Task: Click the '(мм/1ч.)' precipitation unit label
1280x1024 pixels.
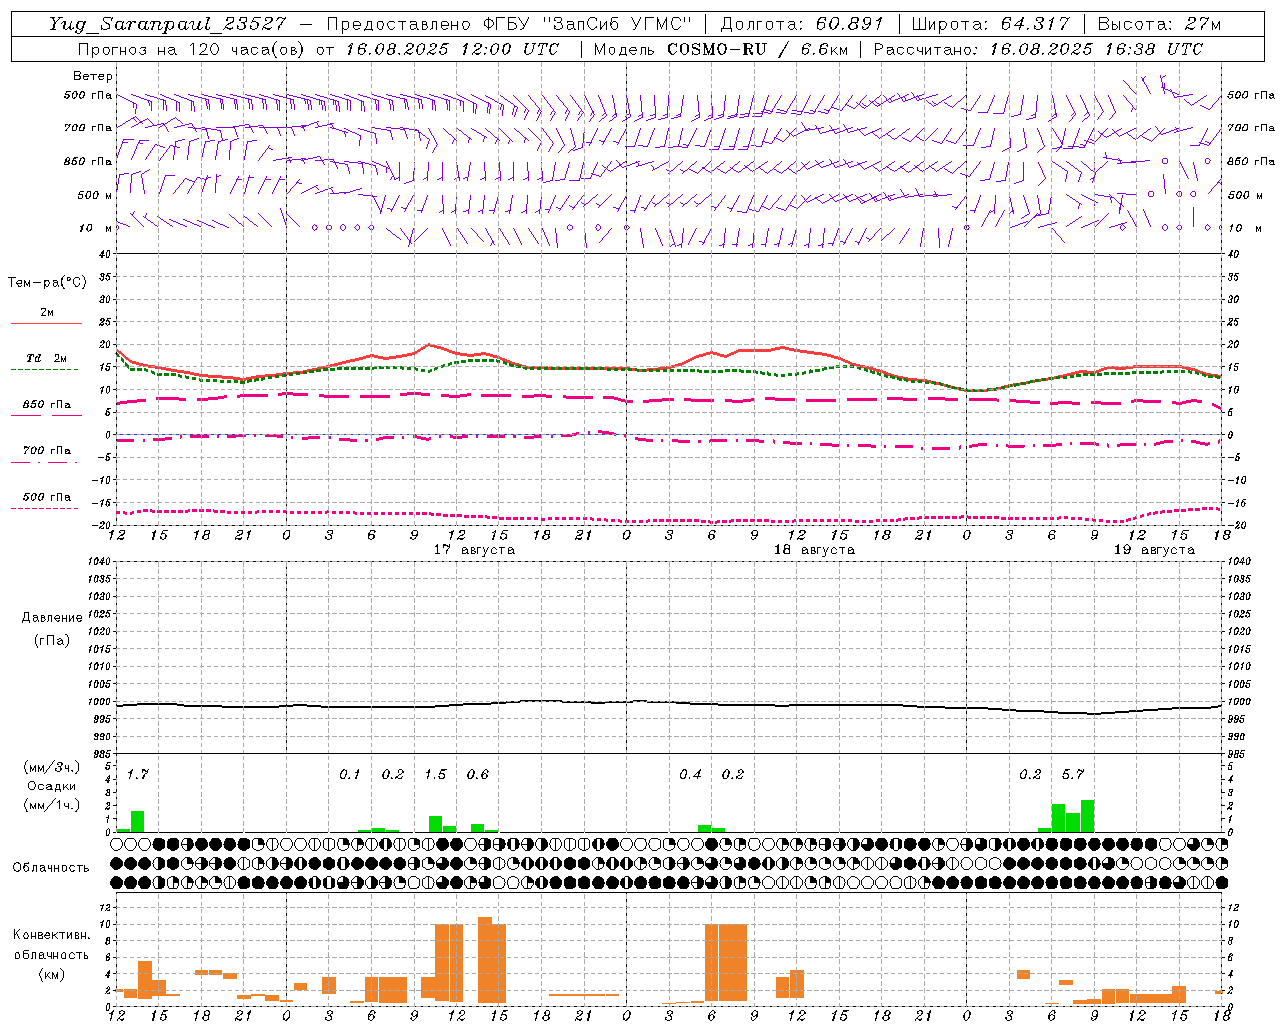Action: click(51, 805)
